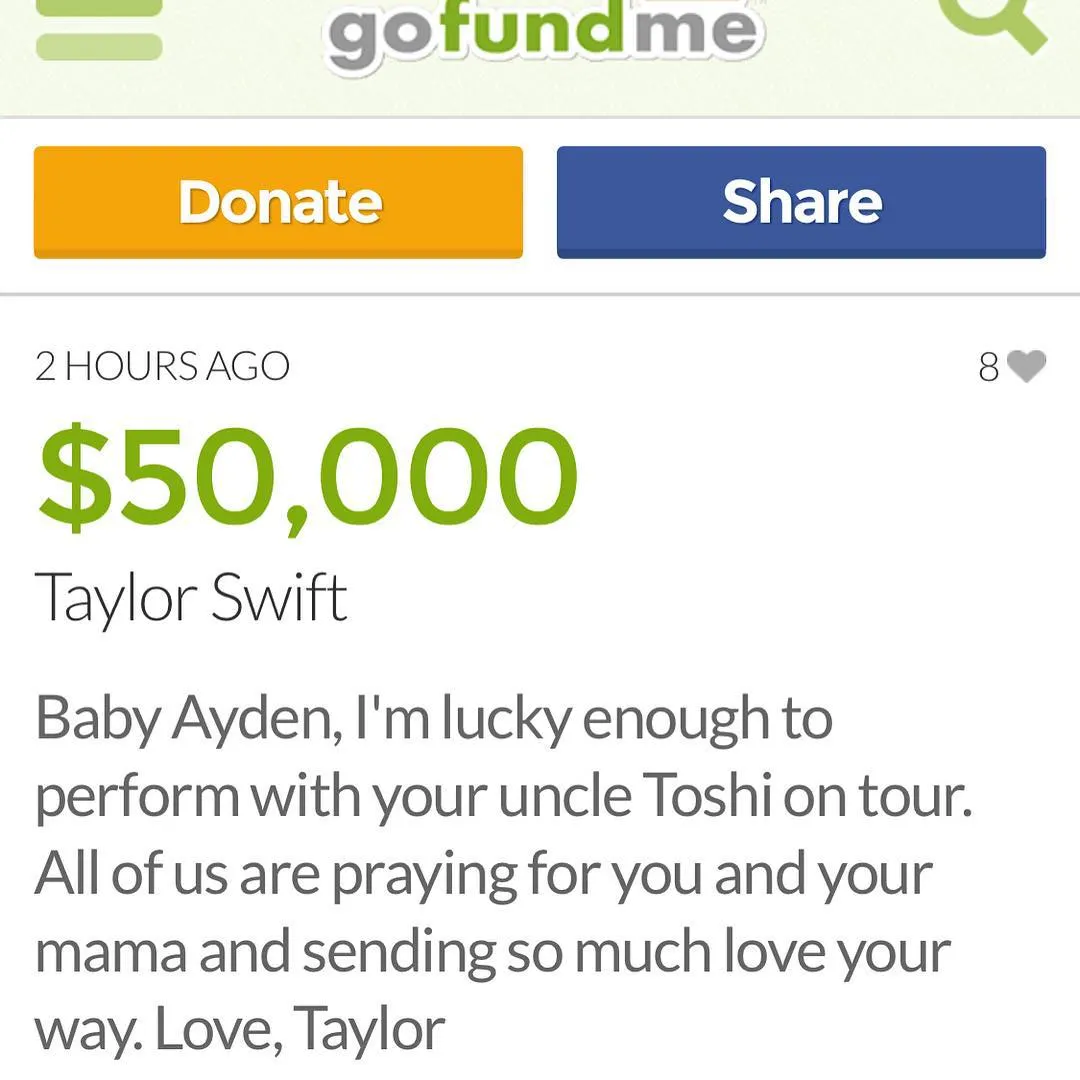Open the hamburger navigation menu

[x=98, y=28]
